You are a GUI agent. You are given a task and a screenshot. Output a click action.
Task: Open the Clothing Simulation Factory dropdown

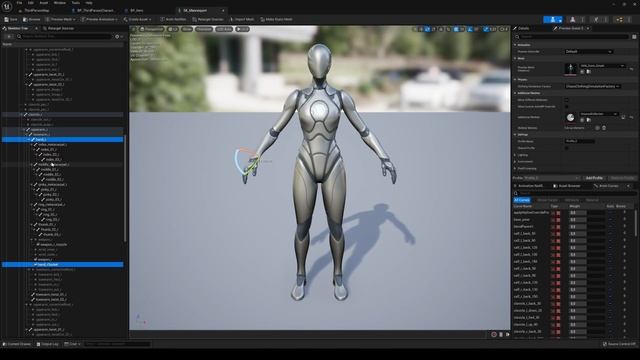tap(593, 86)
